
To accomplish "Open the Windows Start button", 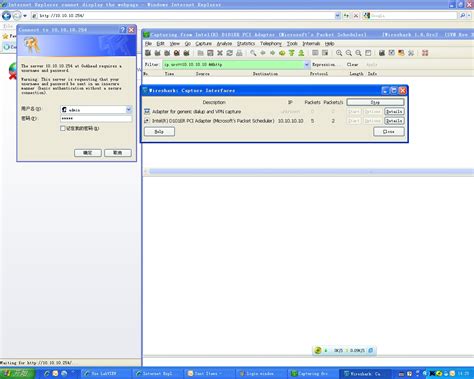I will click(17, 373).
